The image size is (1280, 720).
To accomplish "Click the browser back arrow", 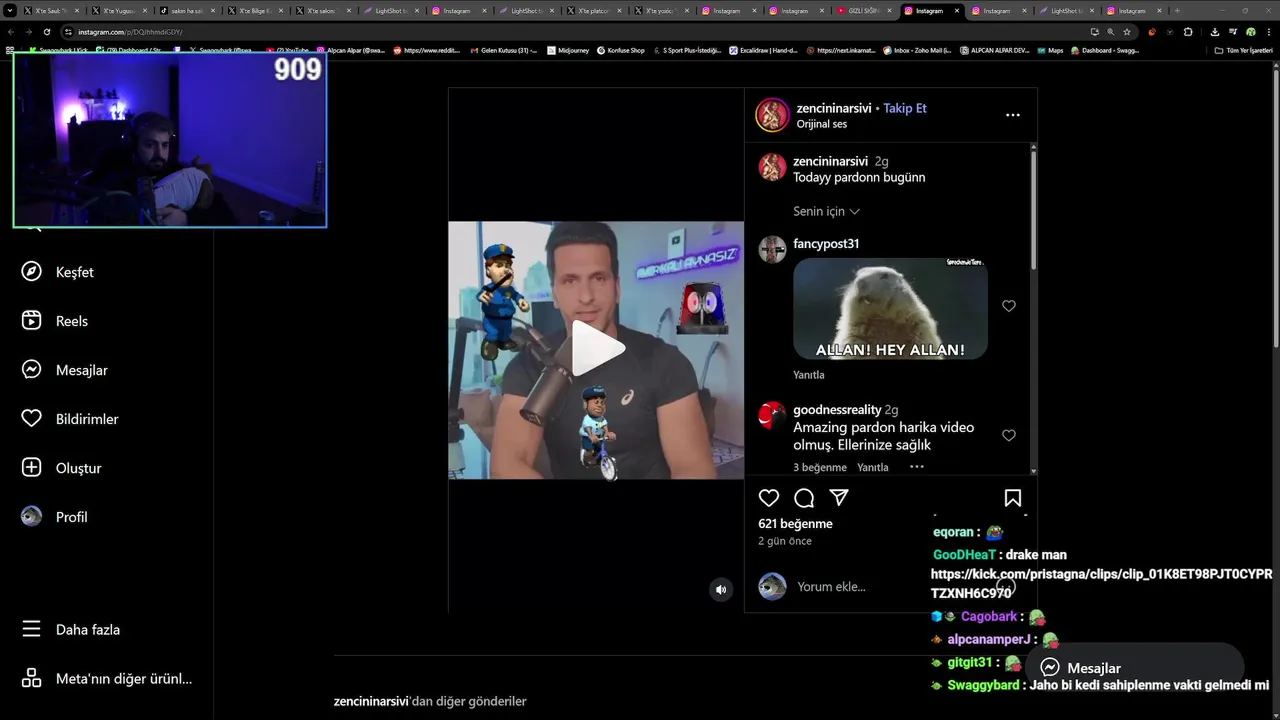I will click(12, 32).
